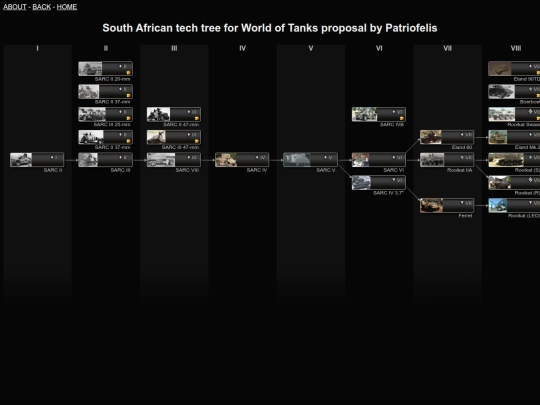This screenshot has height=405, width=540.
Task: Open the Rooikat (R) vehicle card
Action: (514, 183)
